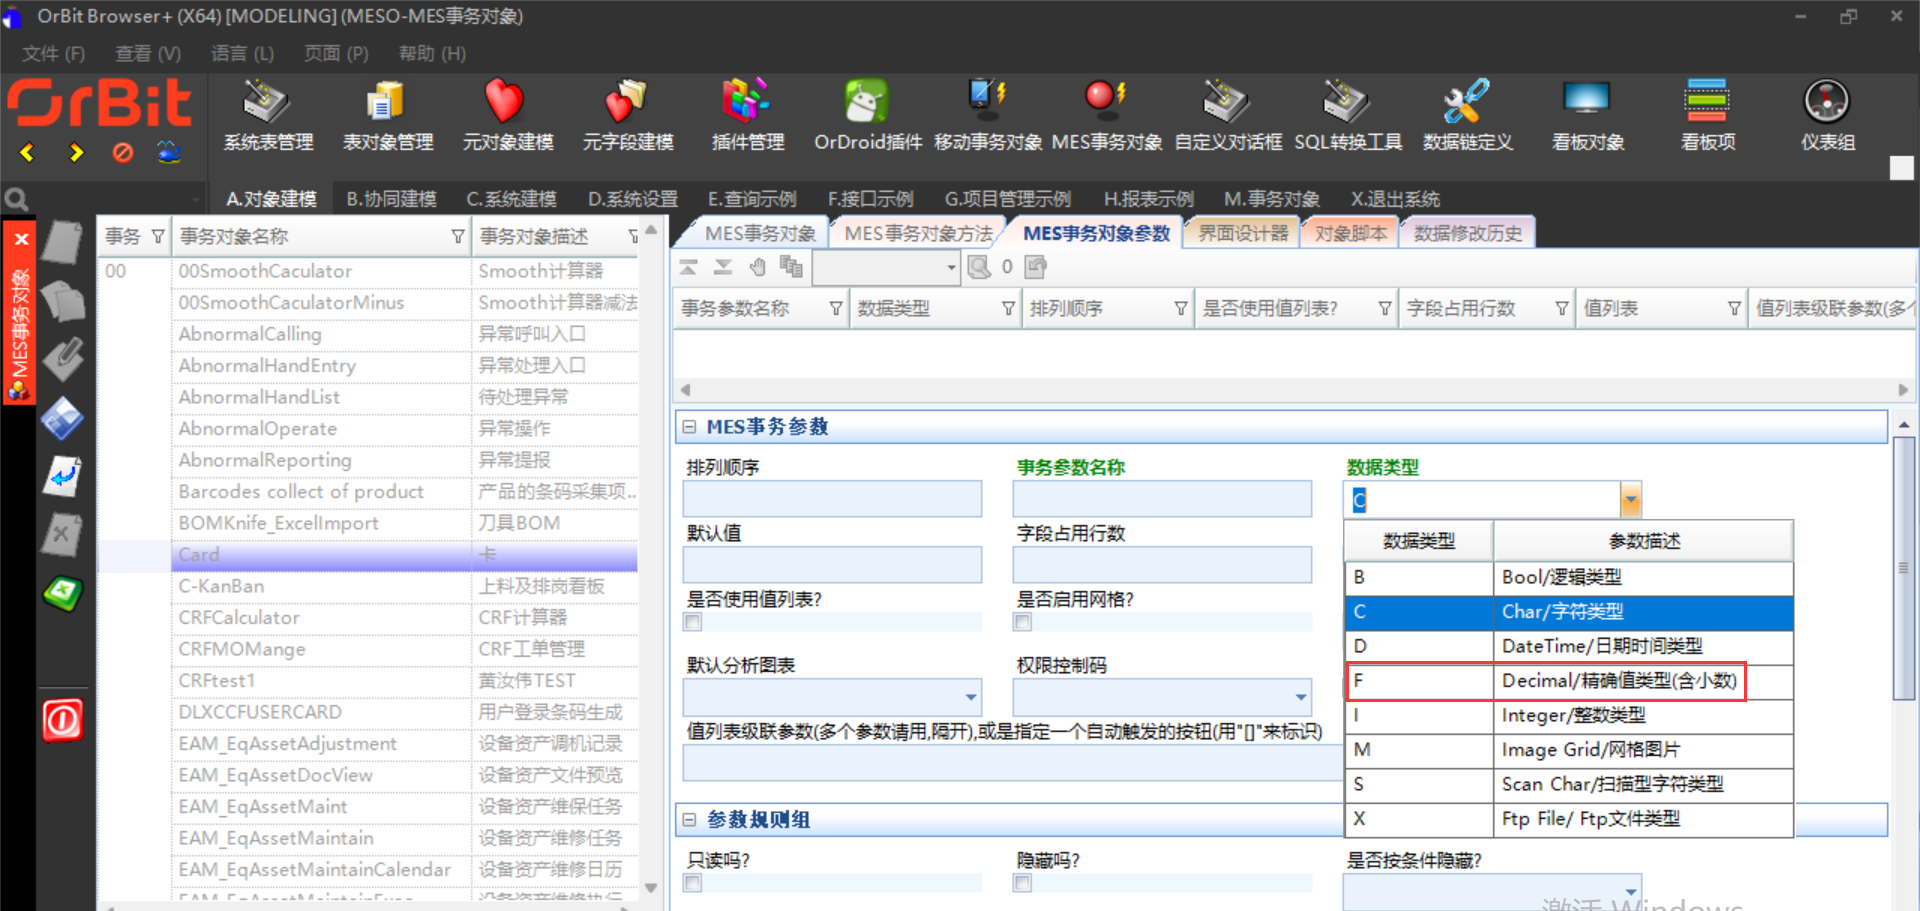Click the copy documents sidebar icon

pos(62,301)
